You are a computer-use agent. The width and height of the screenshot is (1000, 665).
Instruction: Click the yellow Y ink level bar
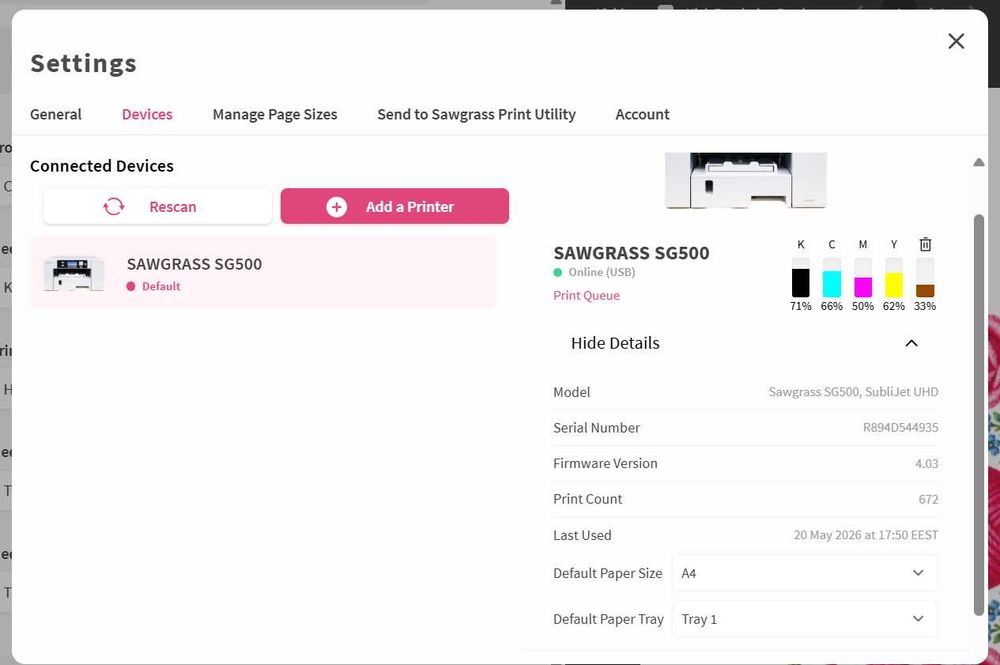click(893, 277)
